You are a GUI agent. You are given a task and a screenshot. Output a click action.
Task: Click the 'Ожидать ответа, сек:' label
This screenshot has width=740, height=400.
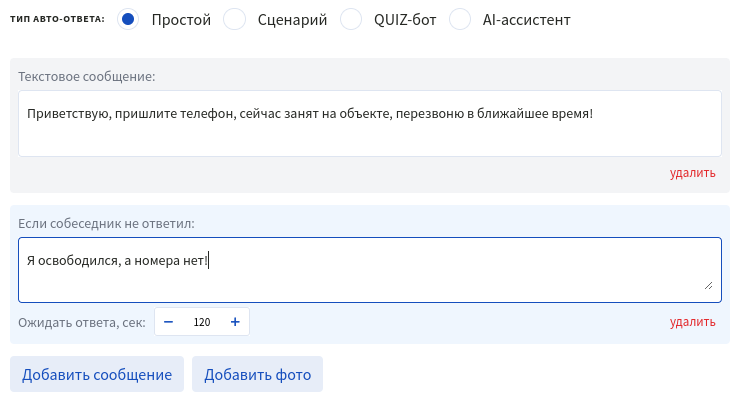click(x=82, y=322)
